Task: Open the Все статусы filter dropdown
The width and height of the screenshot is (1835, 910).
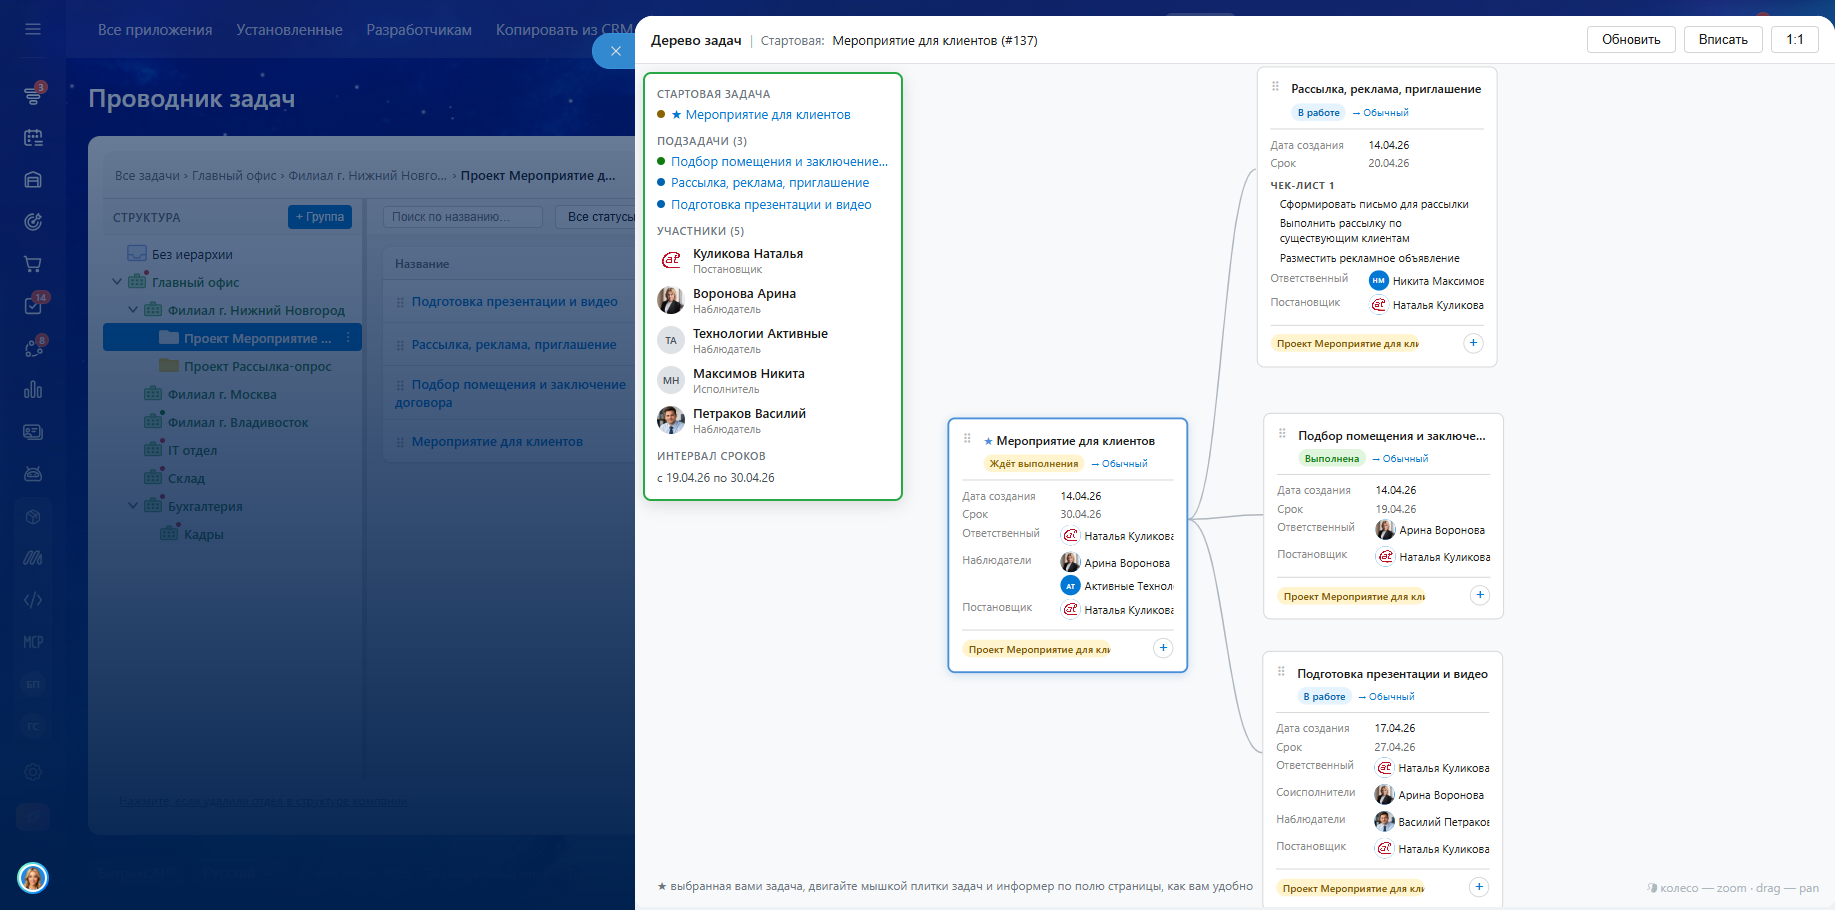Action: pos(601,217)
